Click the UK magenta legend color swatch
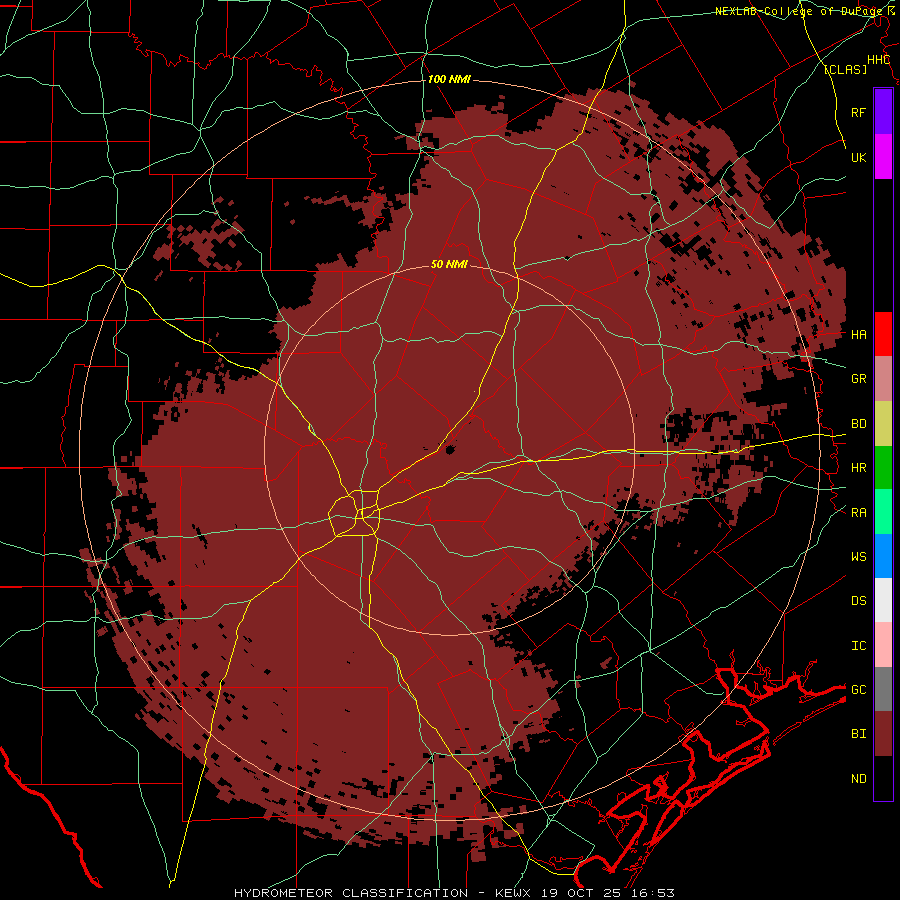The height and width of the screenshot is (900, 900). pyautogui.click(x=883, y=156)
